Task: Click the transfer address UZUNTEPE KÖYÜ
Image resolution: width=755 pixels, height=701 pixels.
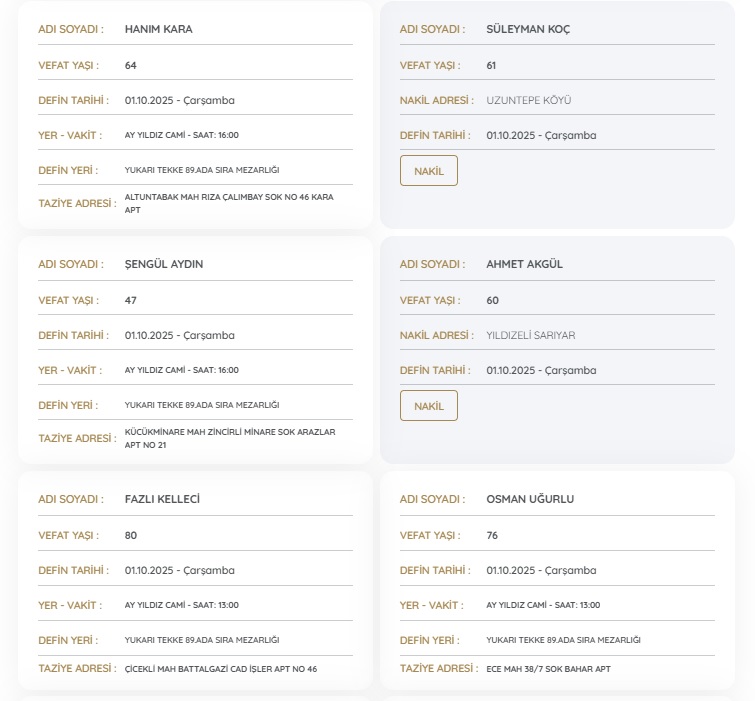Action: [x=528, y=100]
